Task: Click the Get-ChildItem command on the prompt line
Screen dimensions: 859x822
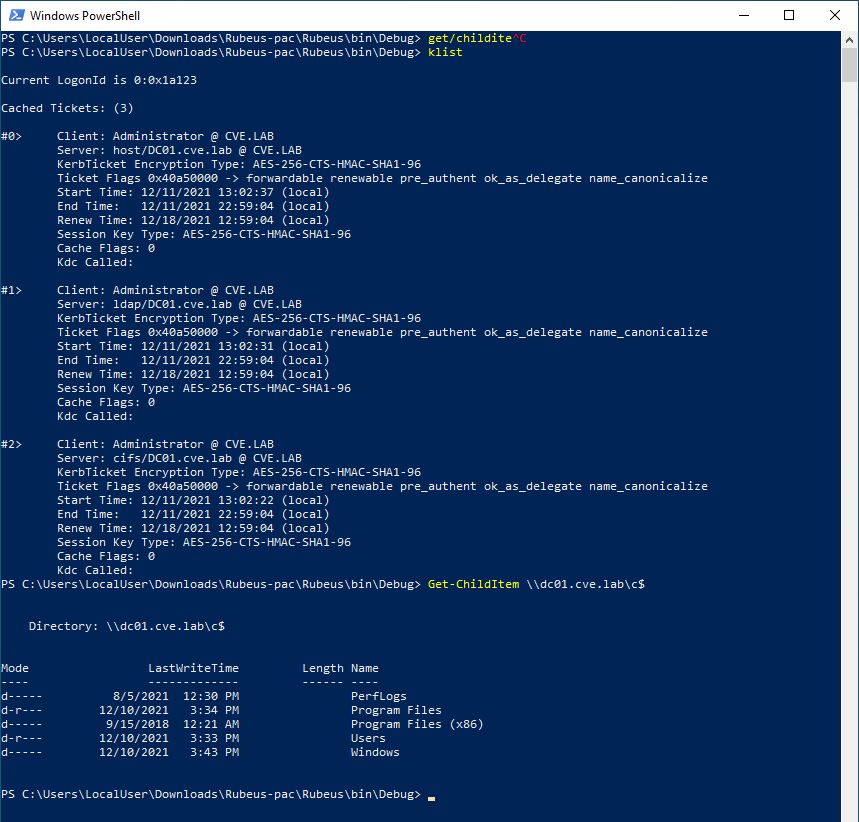Action: pyautogui.click(x=474, y=583)
